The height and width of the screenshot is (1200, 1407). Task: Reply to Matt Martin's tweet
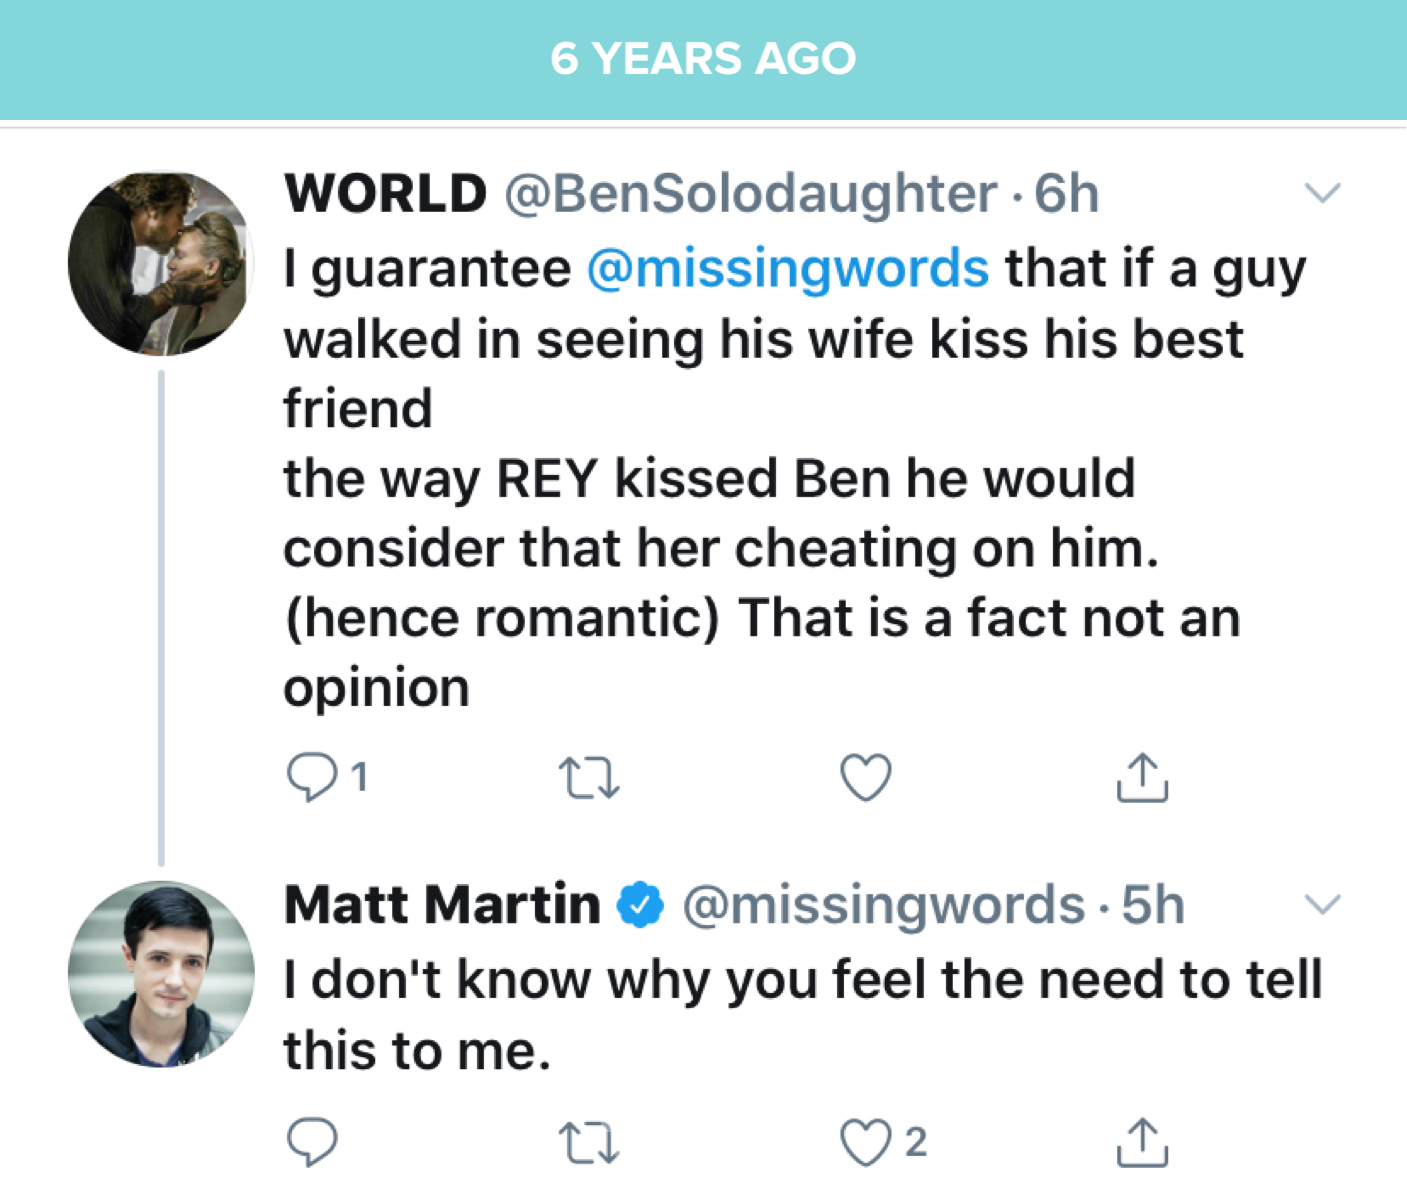[312, 1142]
